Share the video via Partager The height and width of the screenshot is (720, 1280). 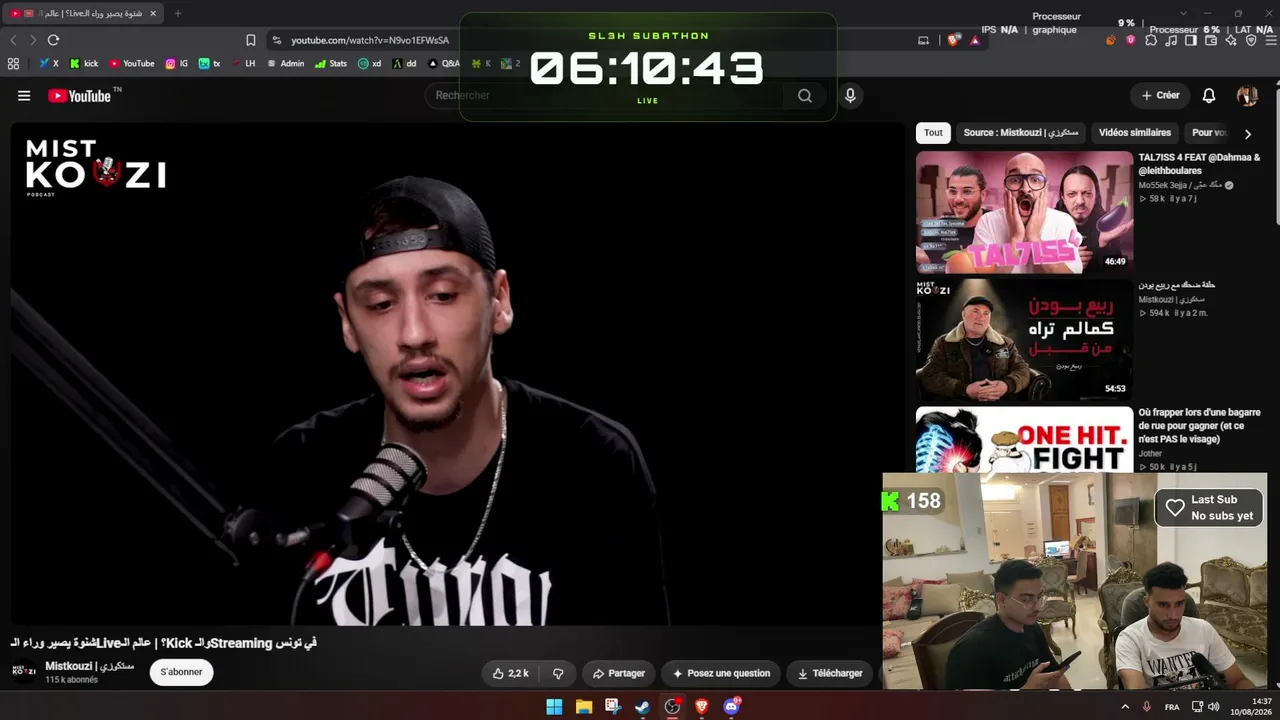(x=618, y=674)
